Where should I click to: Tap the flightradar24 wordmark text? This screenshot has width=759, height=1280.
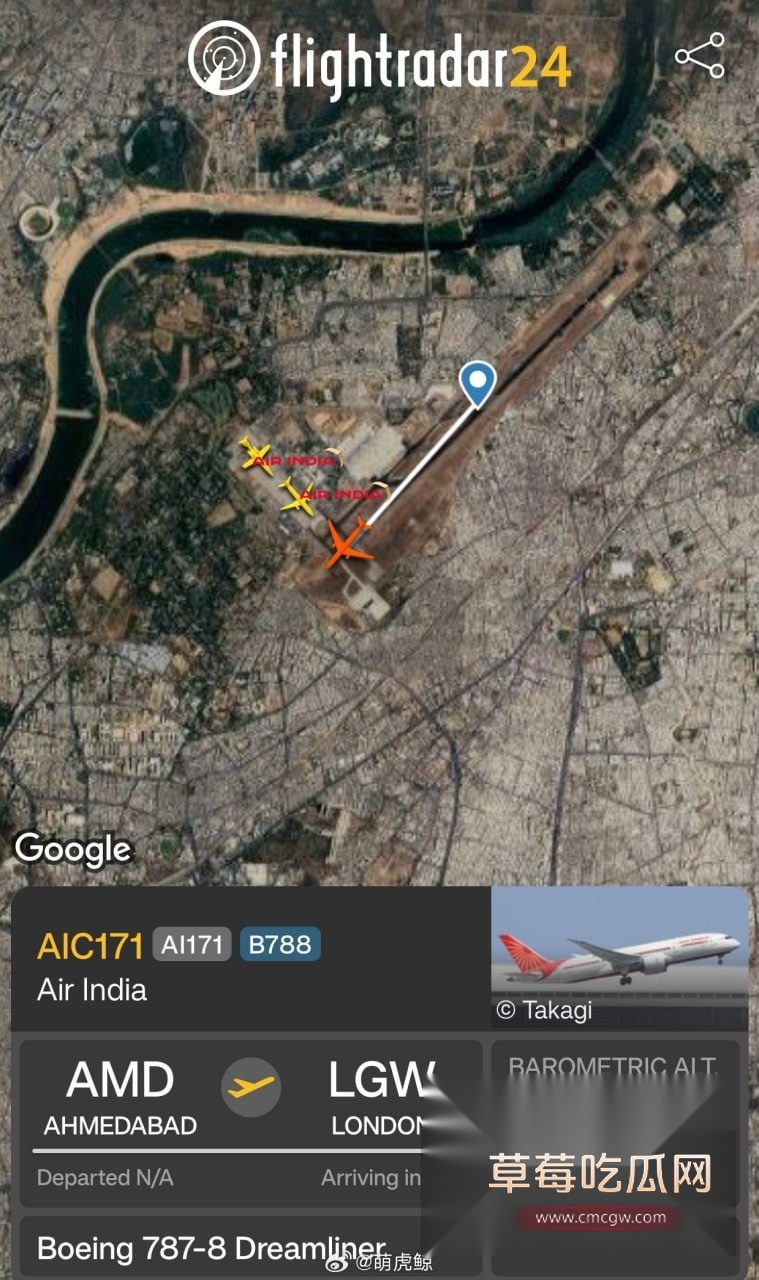(x=421, y=65)
